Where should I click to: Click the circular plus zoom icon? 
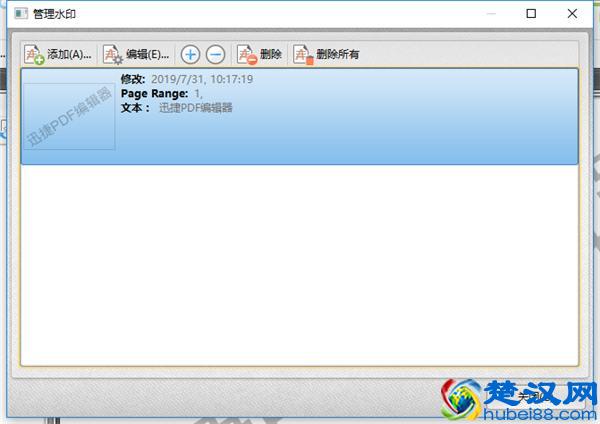(x=190, y=54)
